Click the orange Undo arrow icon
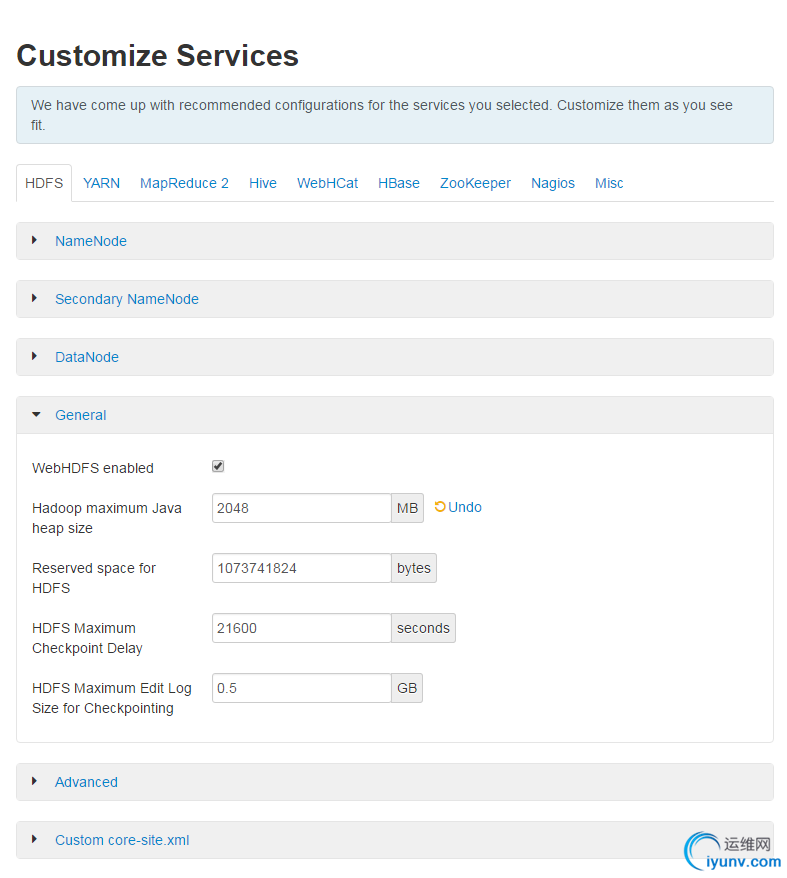Image resolution: width=787 pixels, height=878 pixels. point(440,507)
